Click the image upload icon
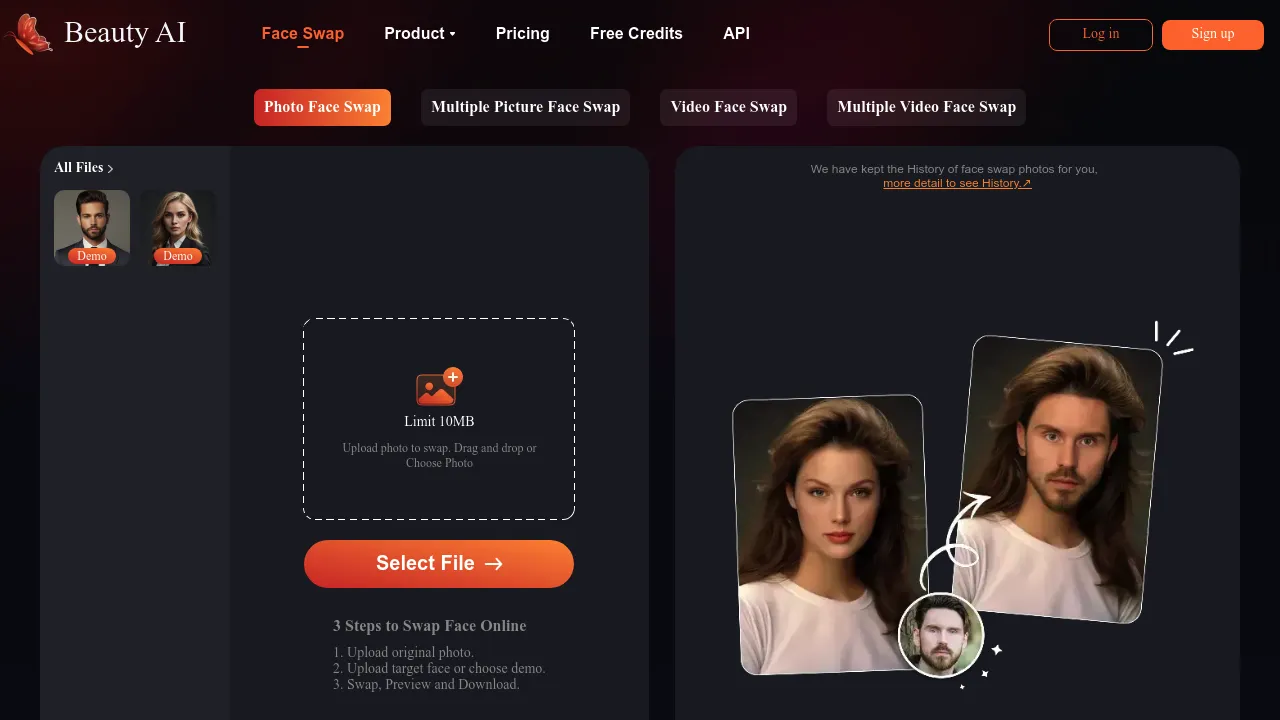The width and height of the screenshot is (1280, 720). point(438,388)
